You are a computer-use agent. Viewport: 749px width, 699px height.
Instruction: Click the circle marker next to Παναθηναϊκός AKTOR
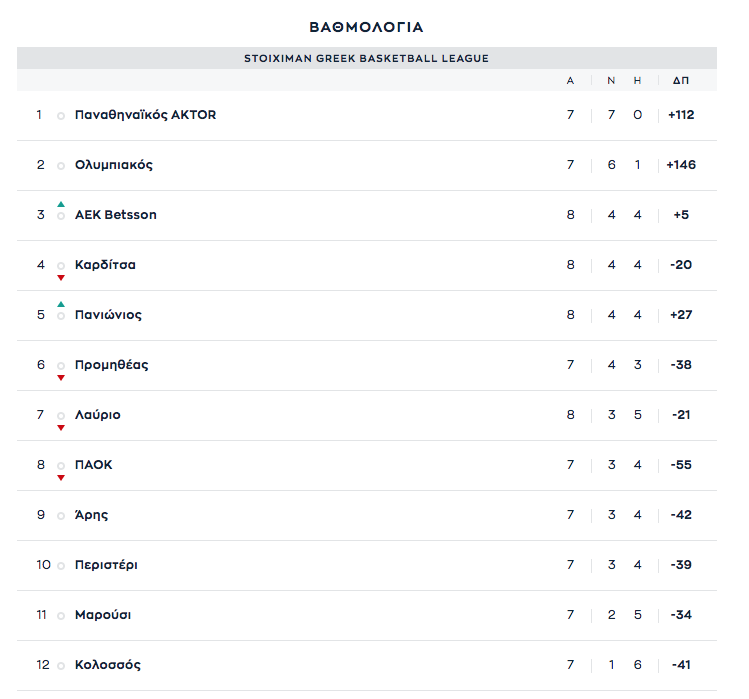(x=61, y=116)
